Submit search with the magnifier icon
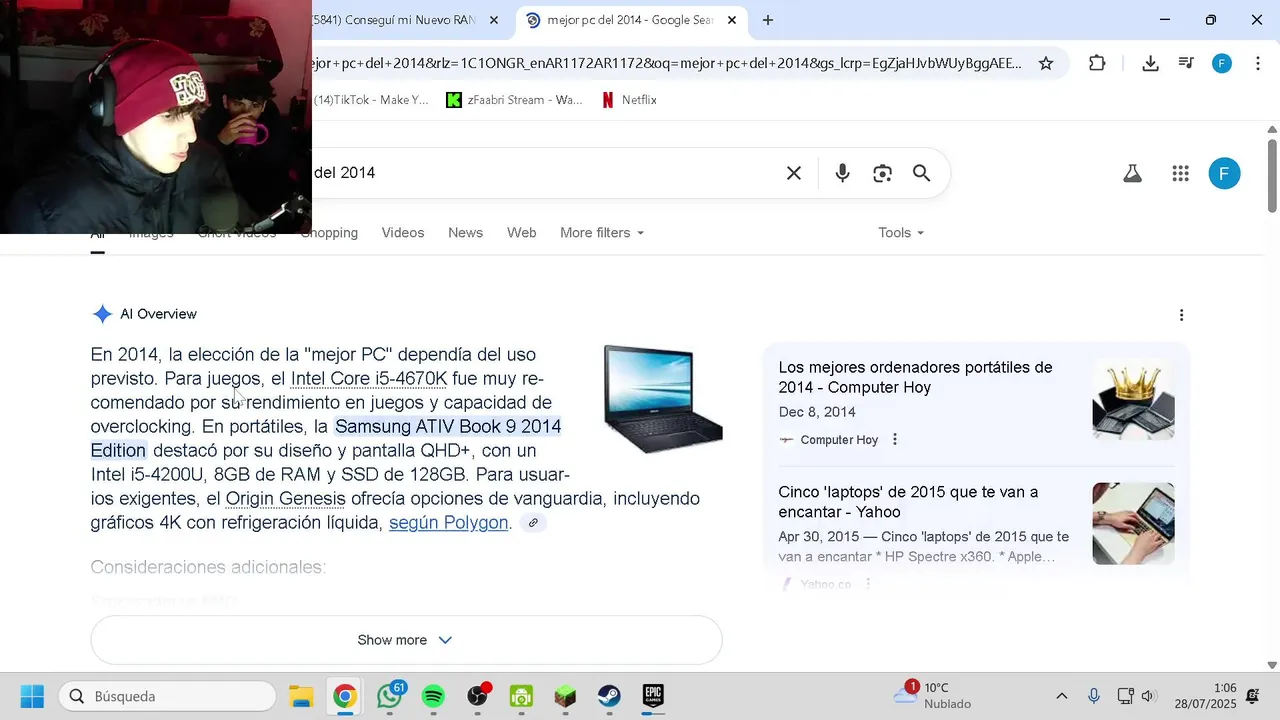This screenshot has height=720, width=1280. (x=921, y=173)
